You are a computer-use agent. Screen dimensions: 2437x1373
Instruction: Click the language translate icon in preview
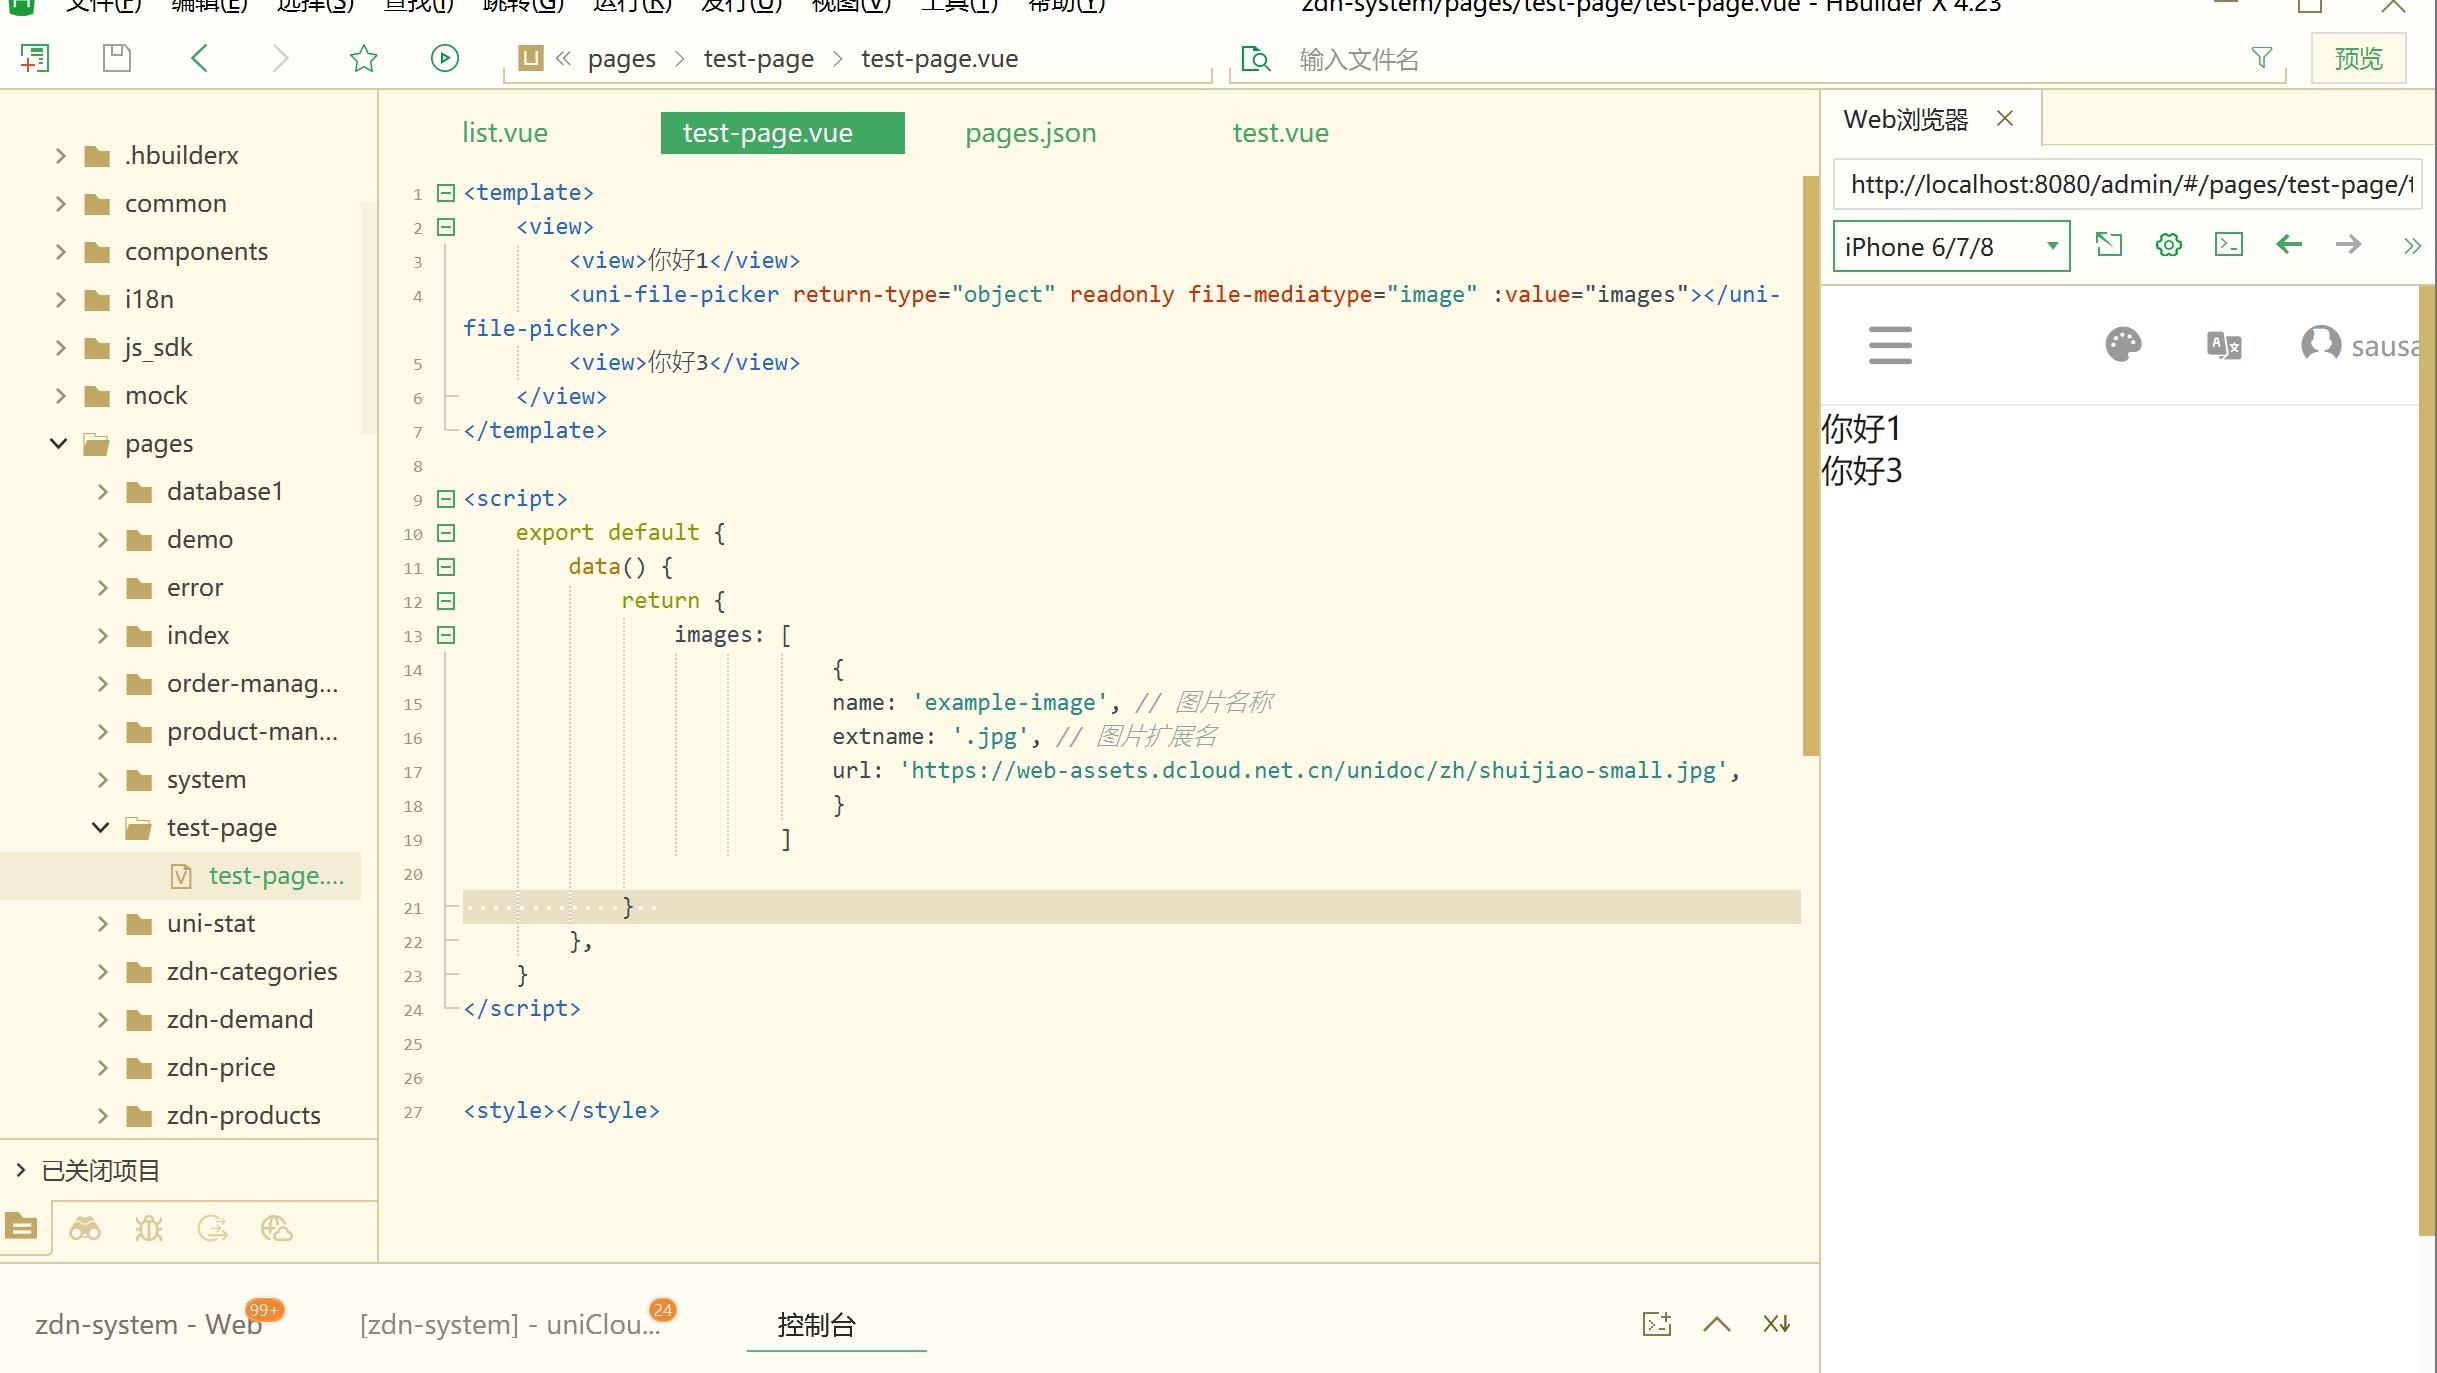click(x=2223, y=345)
